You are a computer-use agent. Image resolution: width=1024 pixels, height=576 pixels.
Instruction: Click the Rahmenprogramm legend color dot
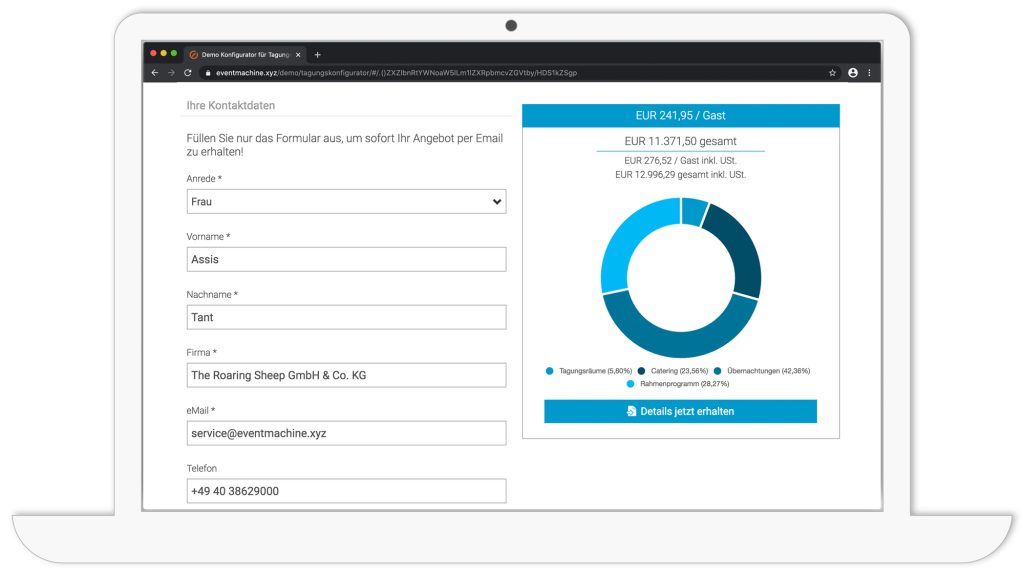pyautogui.click(x=631, y=384)
